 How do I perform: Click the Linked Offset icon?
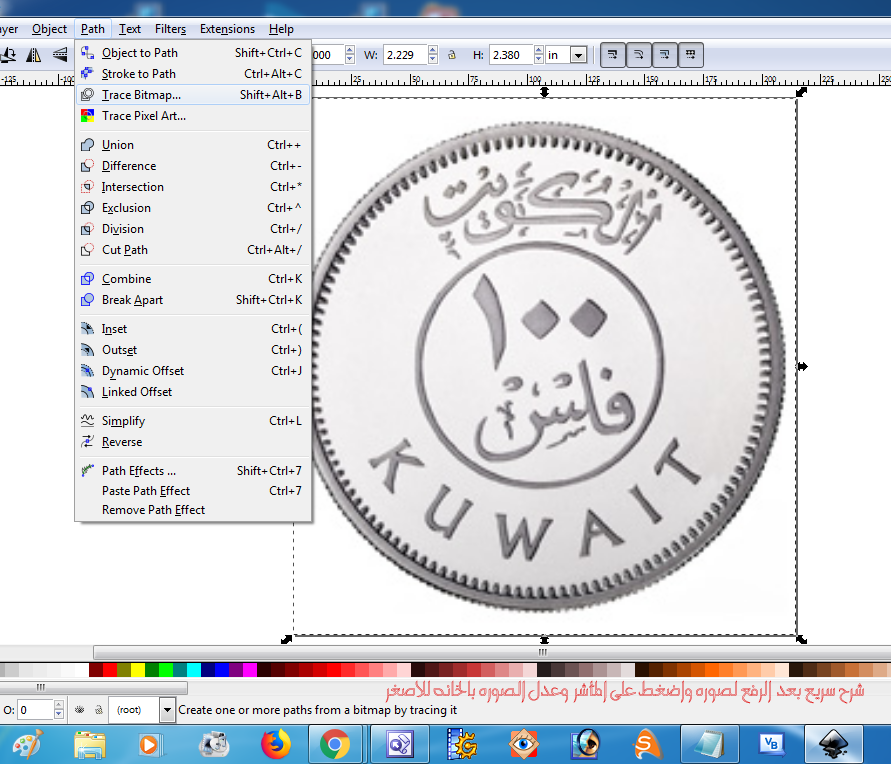tap(88, 392)
